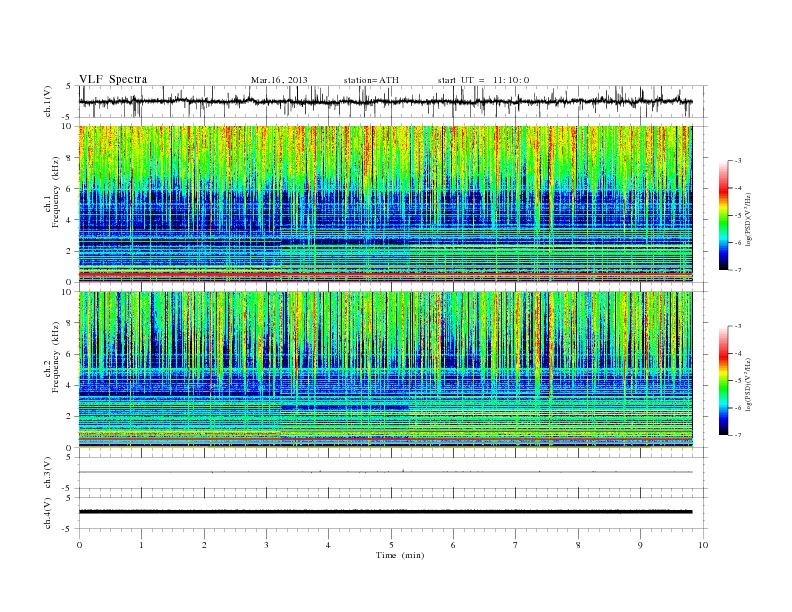
Task: Click the time-axis tick label "9"
Action: click(640, 545)
